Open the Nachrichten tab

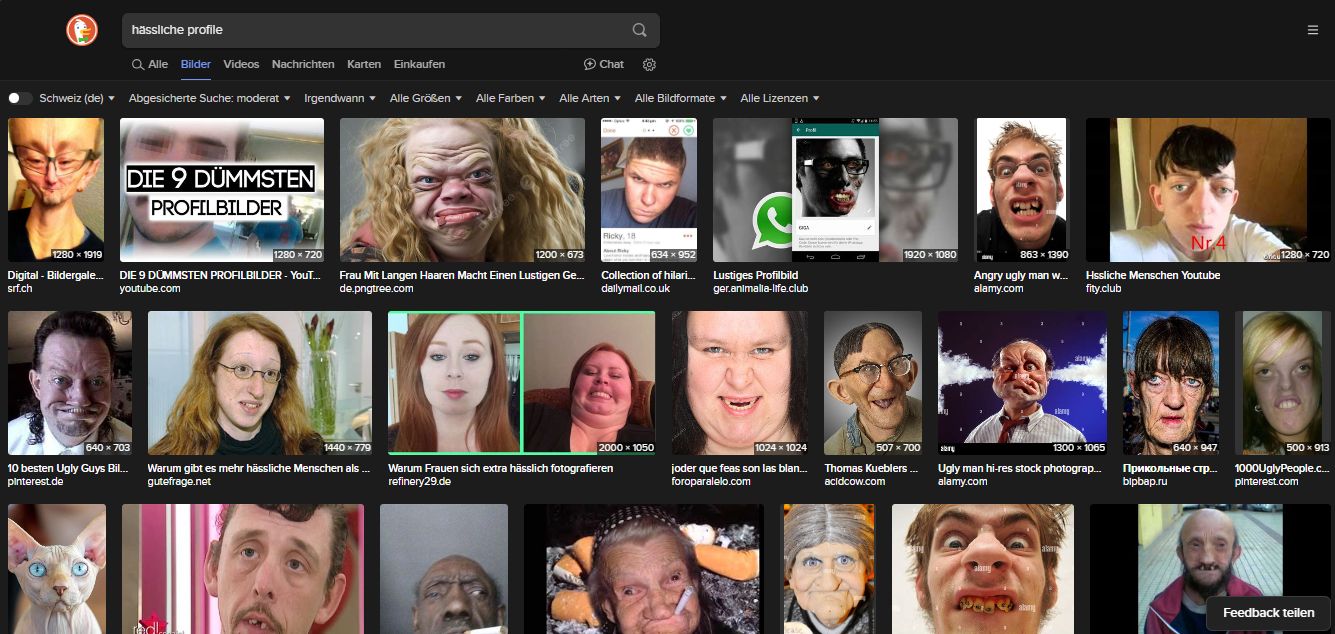coord(303,64)
